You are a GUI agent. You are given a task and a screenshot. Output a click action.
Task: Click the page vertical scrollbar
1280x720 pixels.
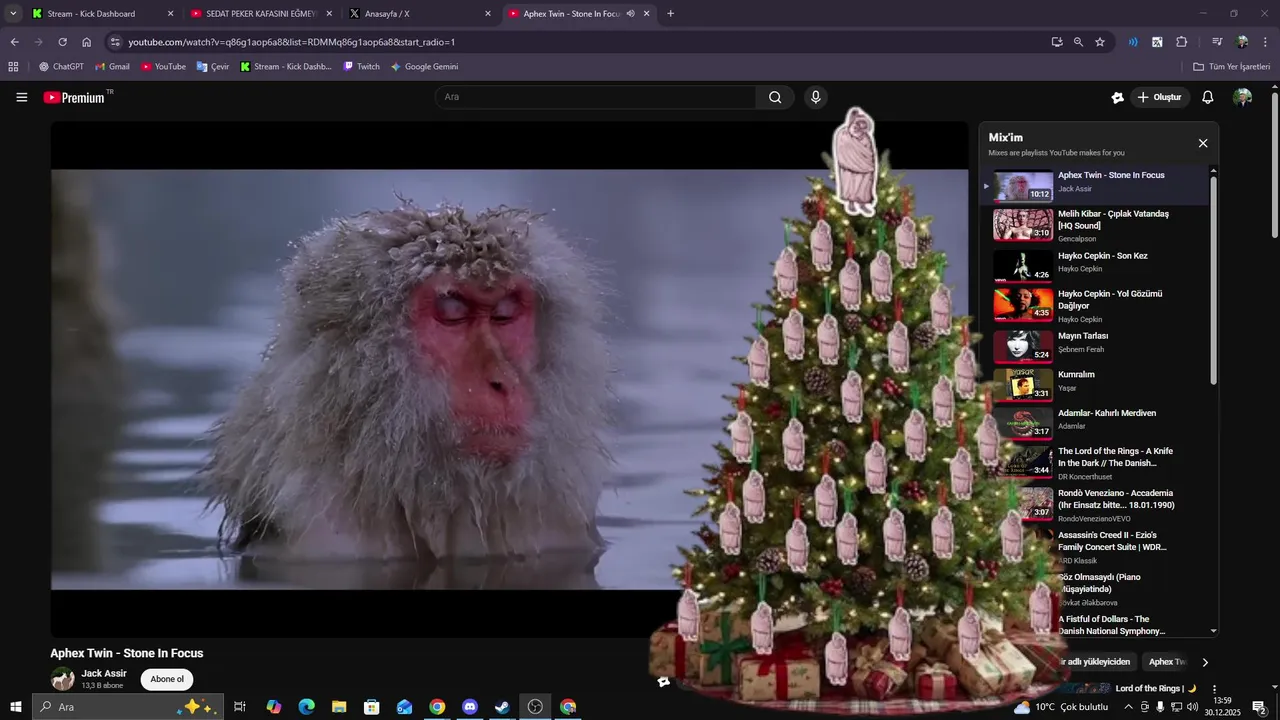(1274, 165)
